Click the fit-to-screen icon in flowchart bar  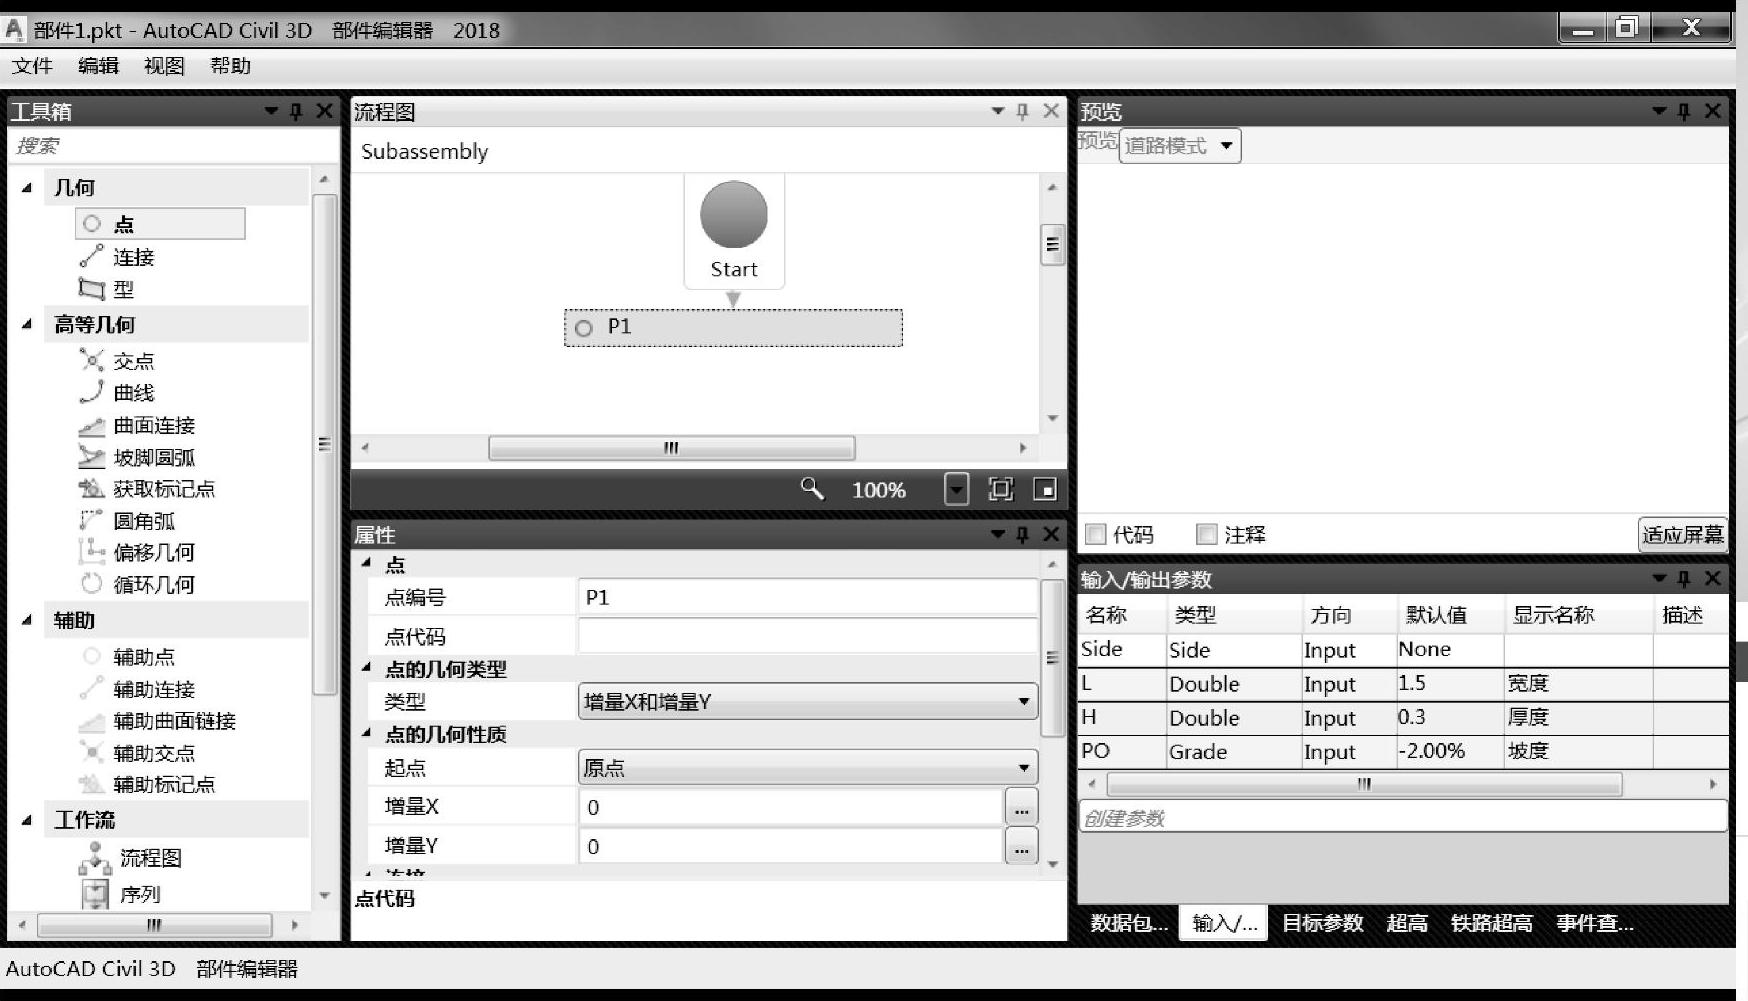1000,489
